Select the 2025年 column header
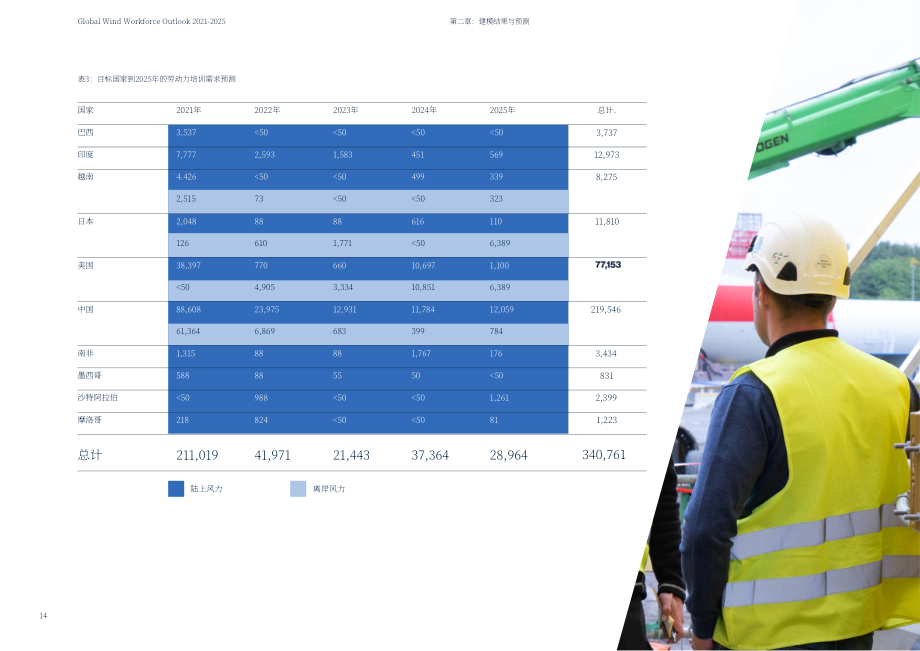Viewport: 920px width, 651px height. (x=502, y=110)
